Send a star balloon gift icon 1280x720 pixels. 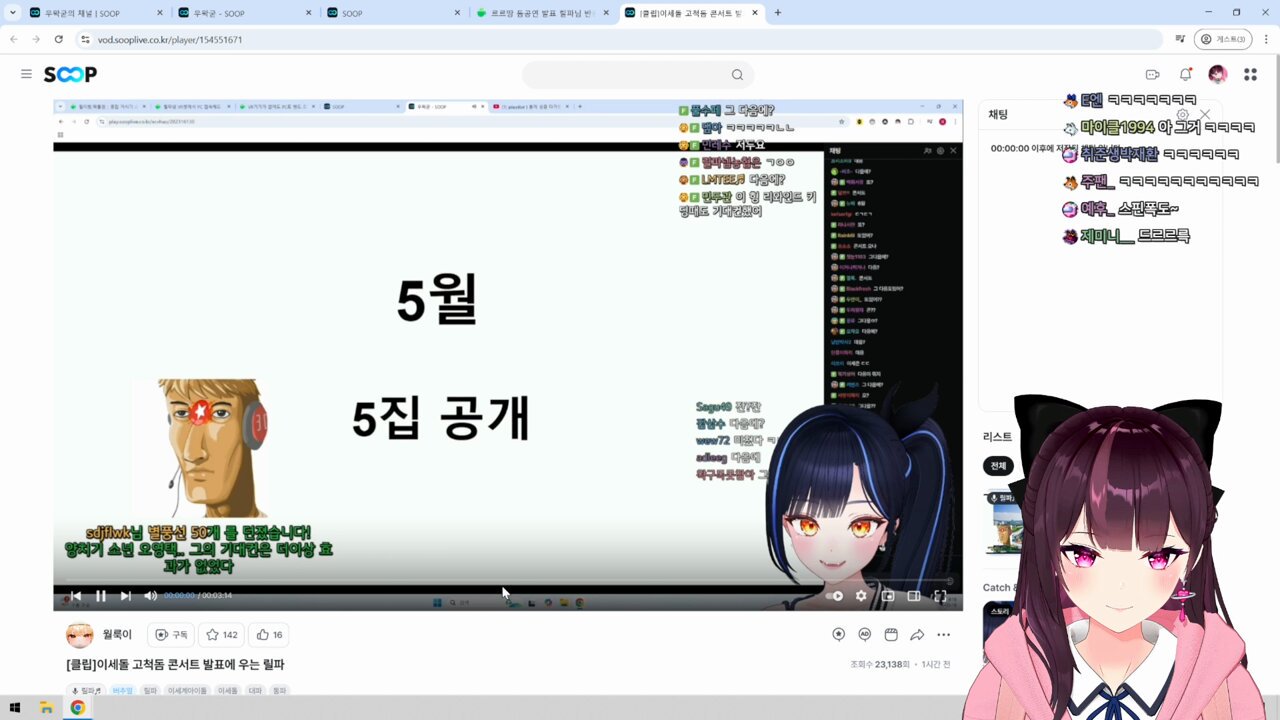point(838,635)
